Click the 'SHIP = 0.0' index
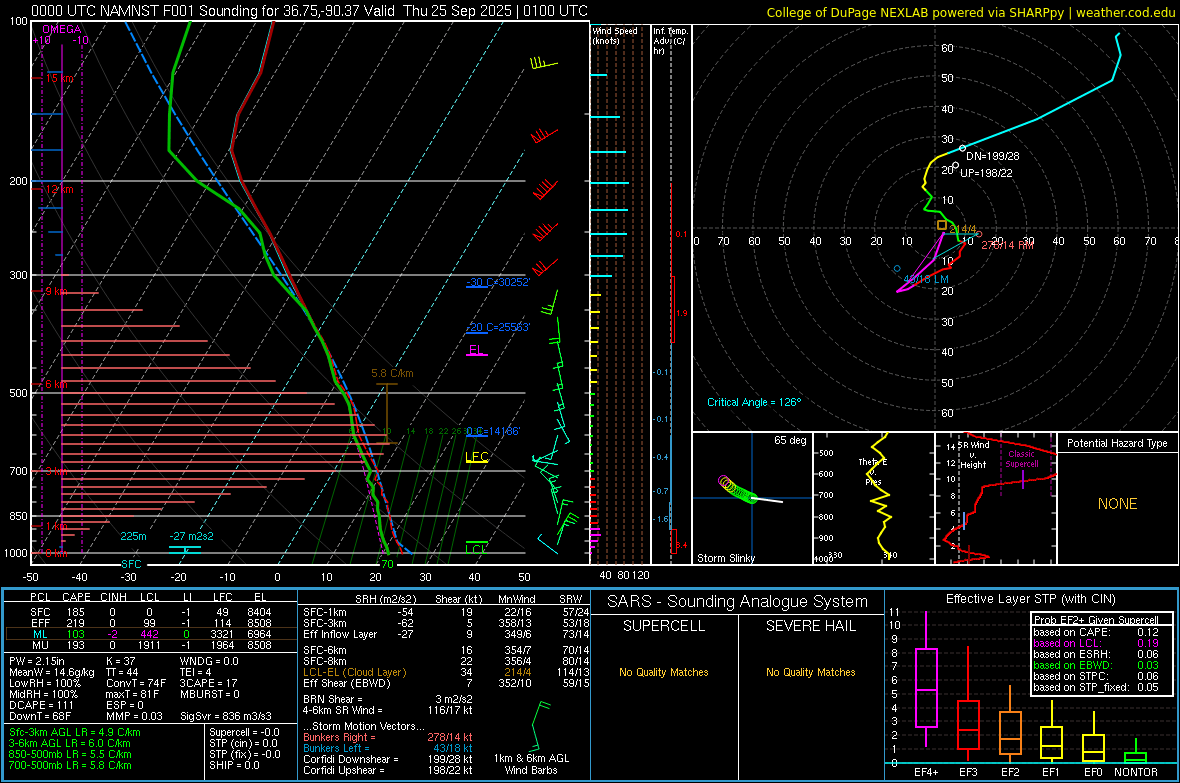Screen dimensions: 1180x783 point(234,765)
